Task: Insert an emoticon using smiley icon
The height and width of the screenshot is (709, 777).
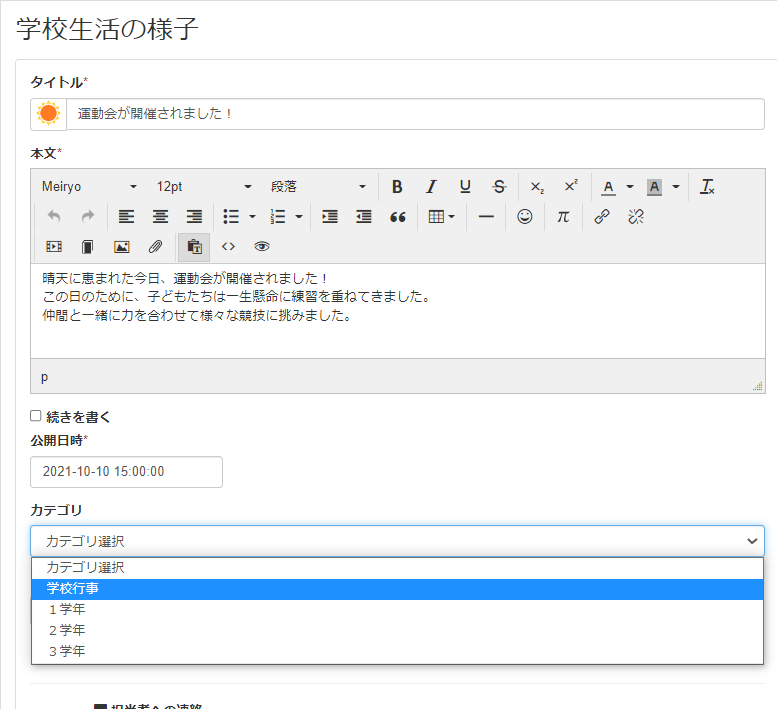Action: point(524,216)
